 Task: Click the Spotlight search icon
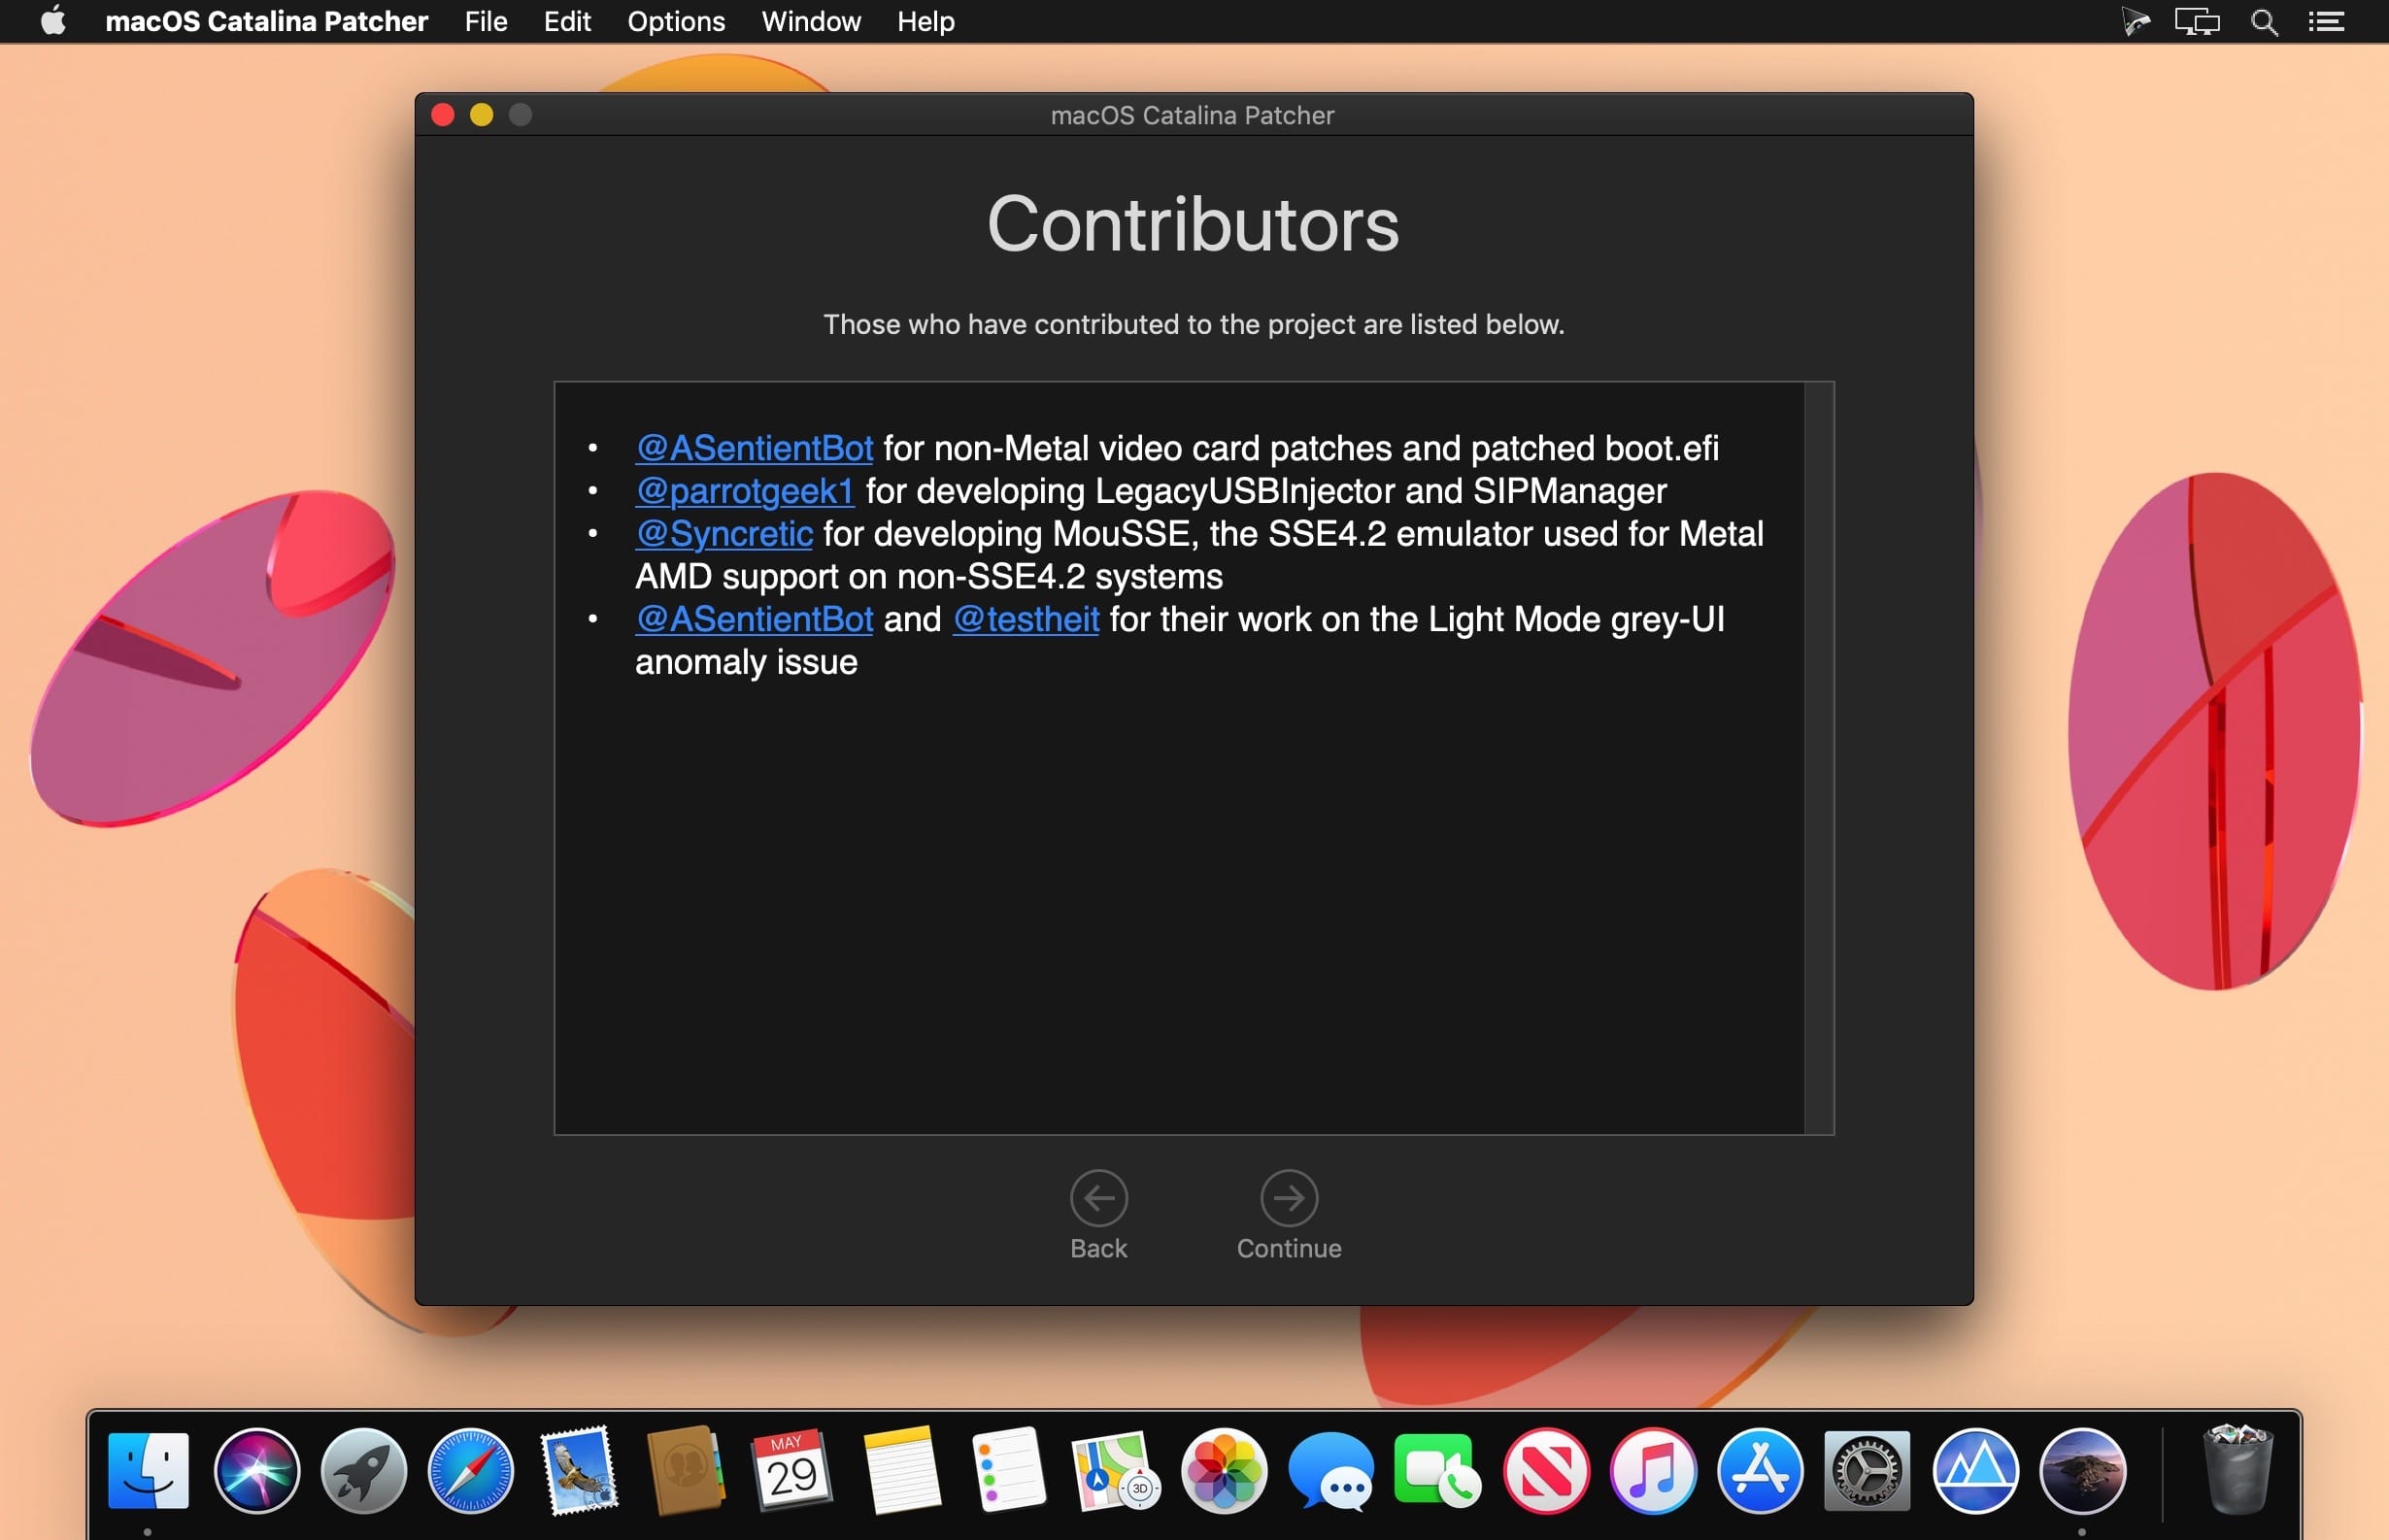2264,21
